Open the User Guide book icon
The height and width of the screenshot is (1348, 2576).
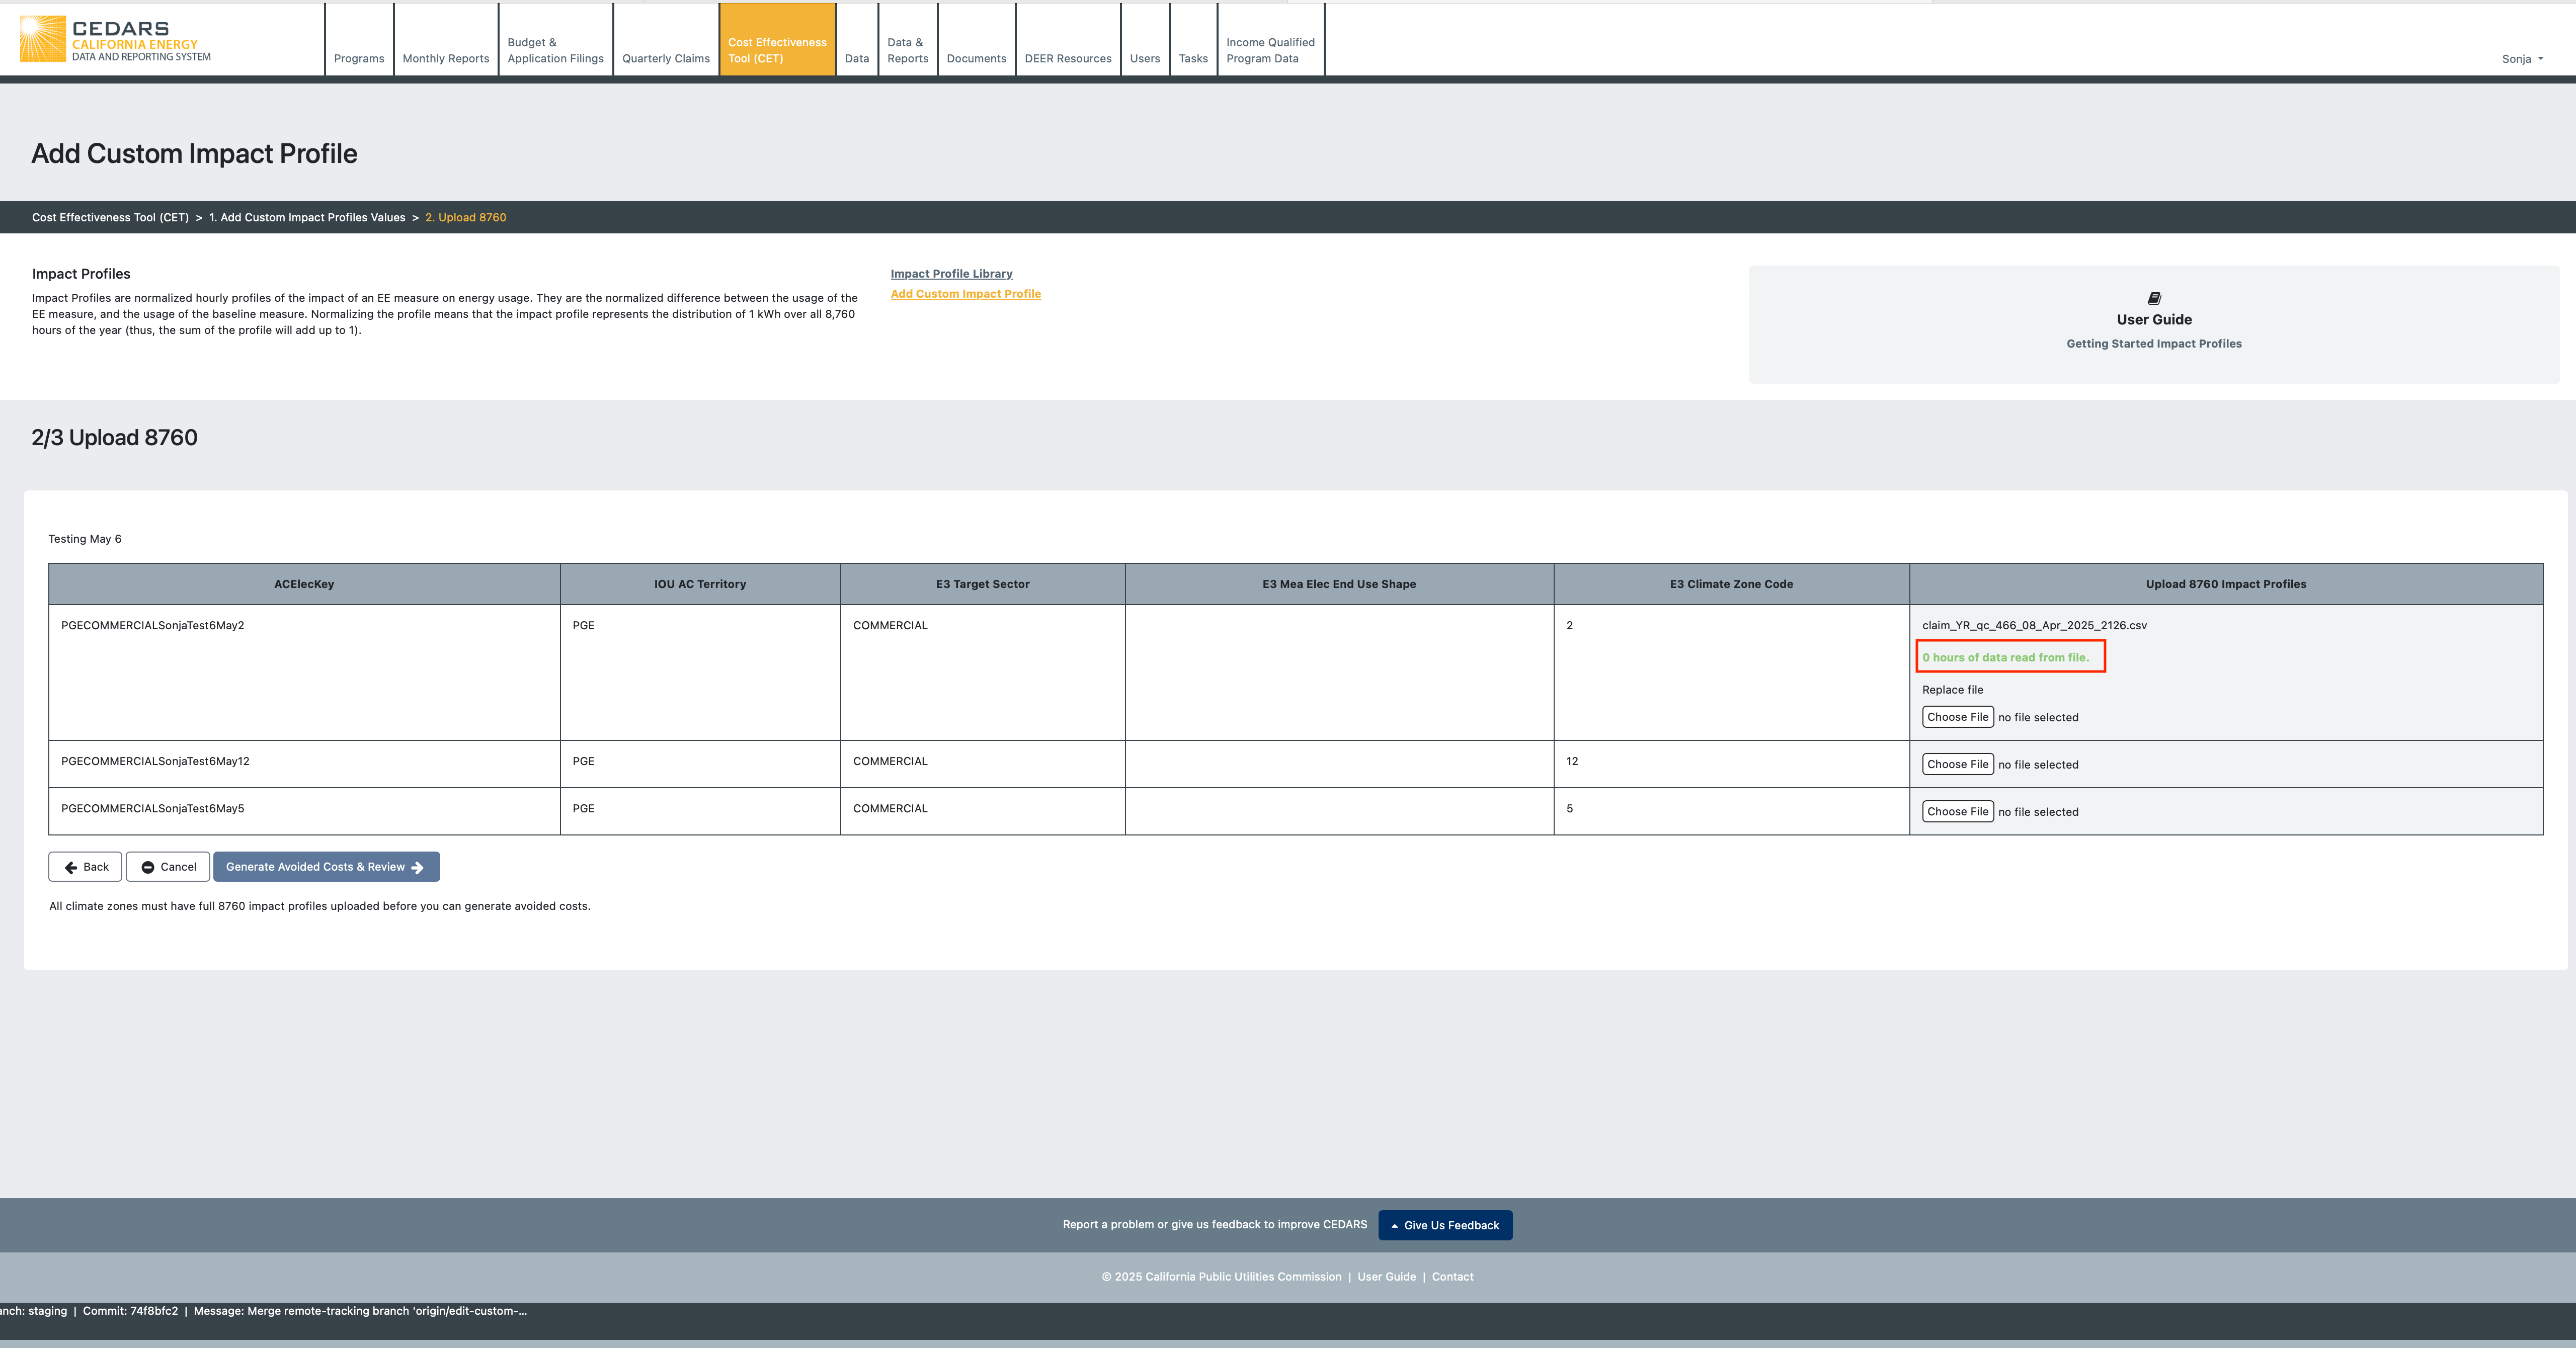pyautogui.click(x=2154, y=298)
